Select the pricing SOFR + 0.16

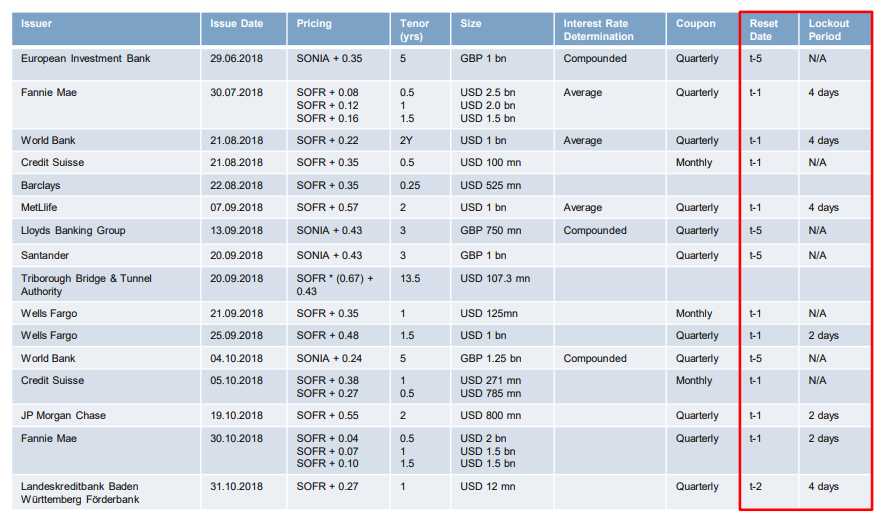click(x=328, y=118)
